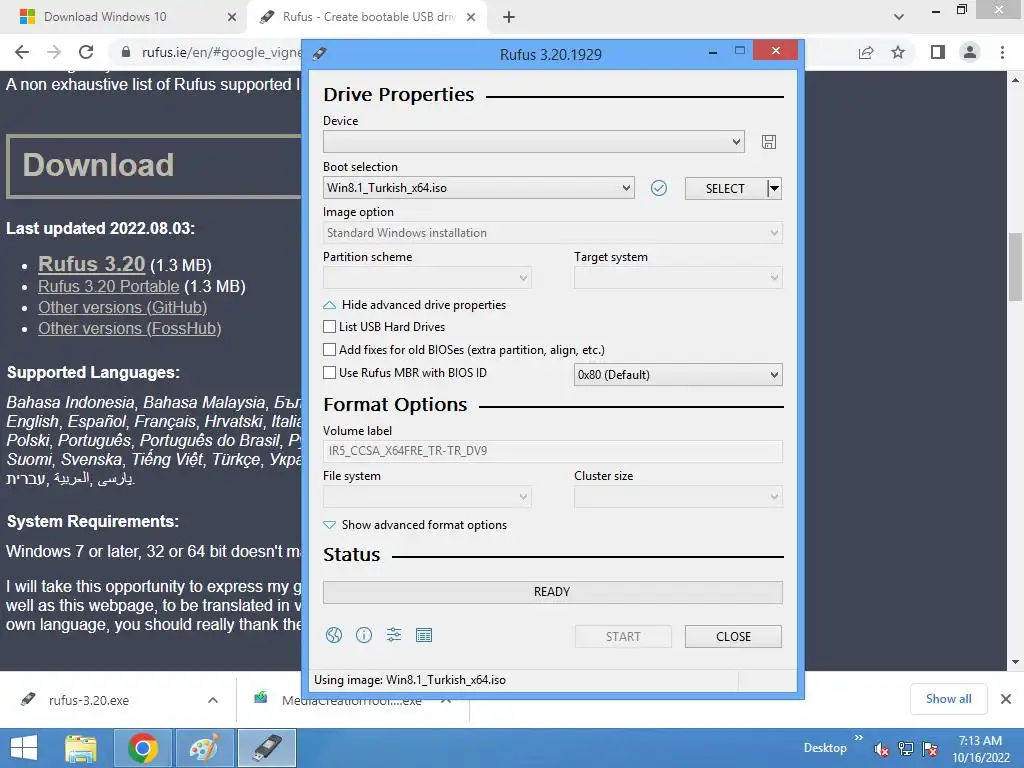Click Show all downloads
The height and width of the screenshot is (768, 1024).
pyautogui.click(x=948, y=699)
